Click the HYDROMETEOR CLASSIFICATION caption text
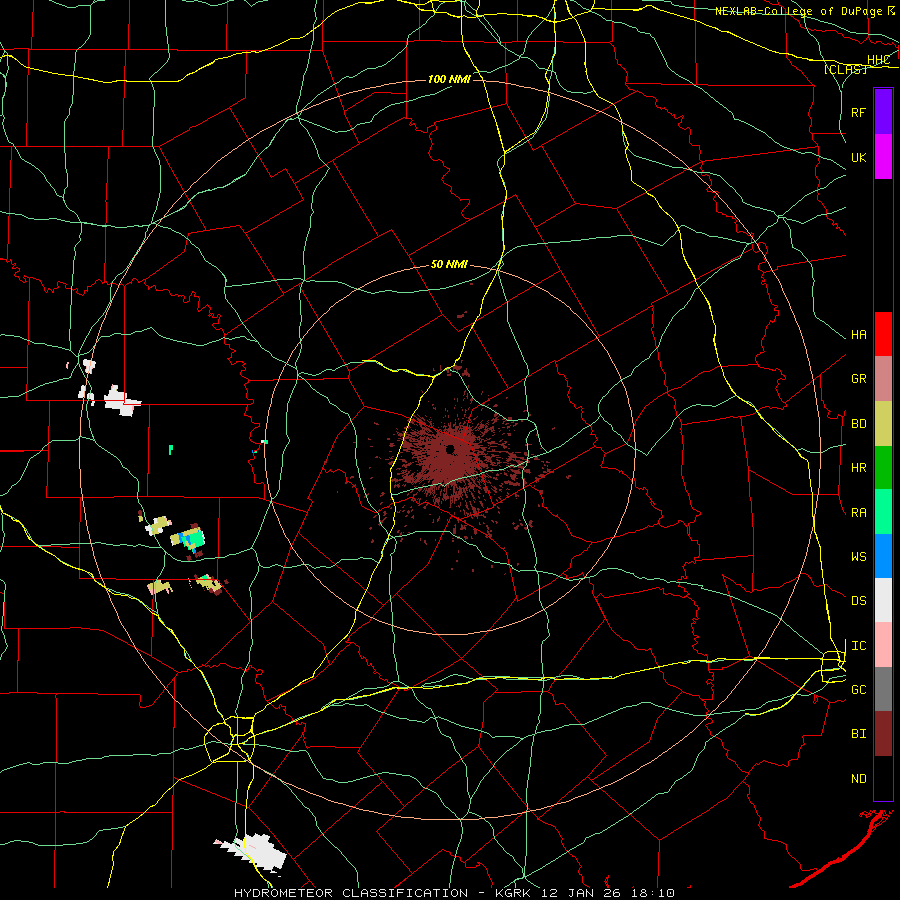The height and width of the screenshot is (900, 900). [351, 893]
